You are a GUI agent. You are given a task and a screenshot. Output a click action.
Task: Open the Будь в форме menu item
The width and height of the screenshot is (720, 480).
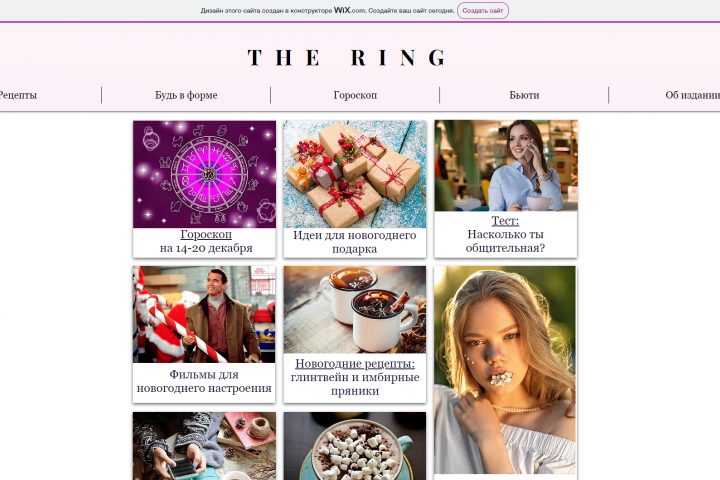[186, 95]
